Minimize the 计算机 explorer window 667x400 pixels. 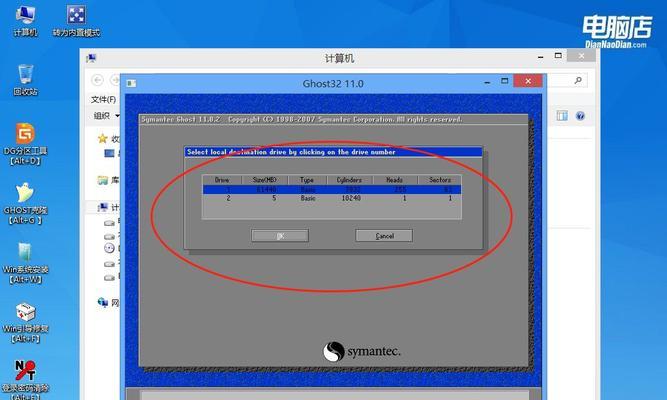[540, 57]
